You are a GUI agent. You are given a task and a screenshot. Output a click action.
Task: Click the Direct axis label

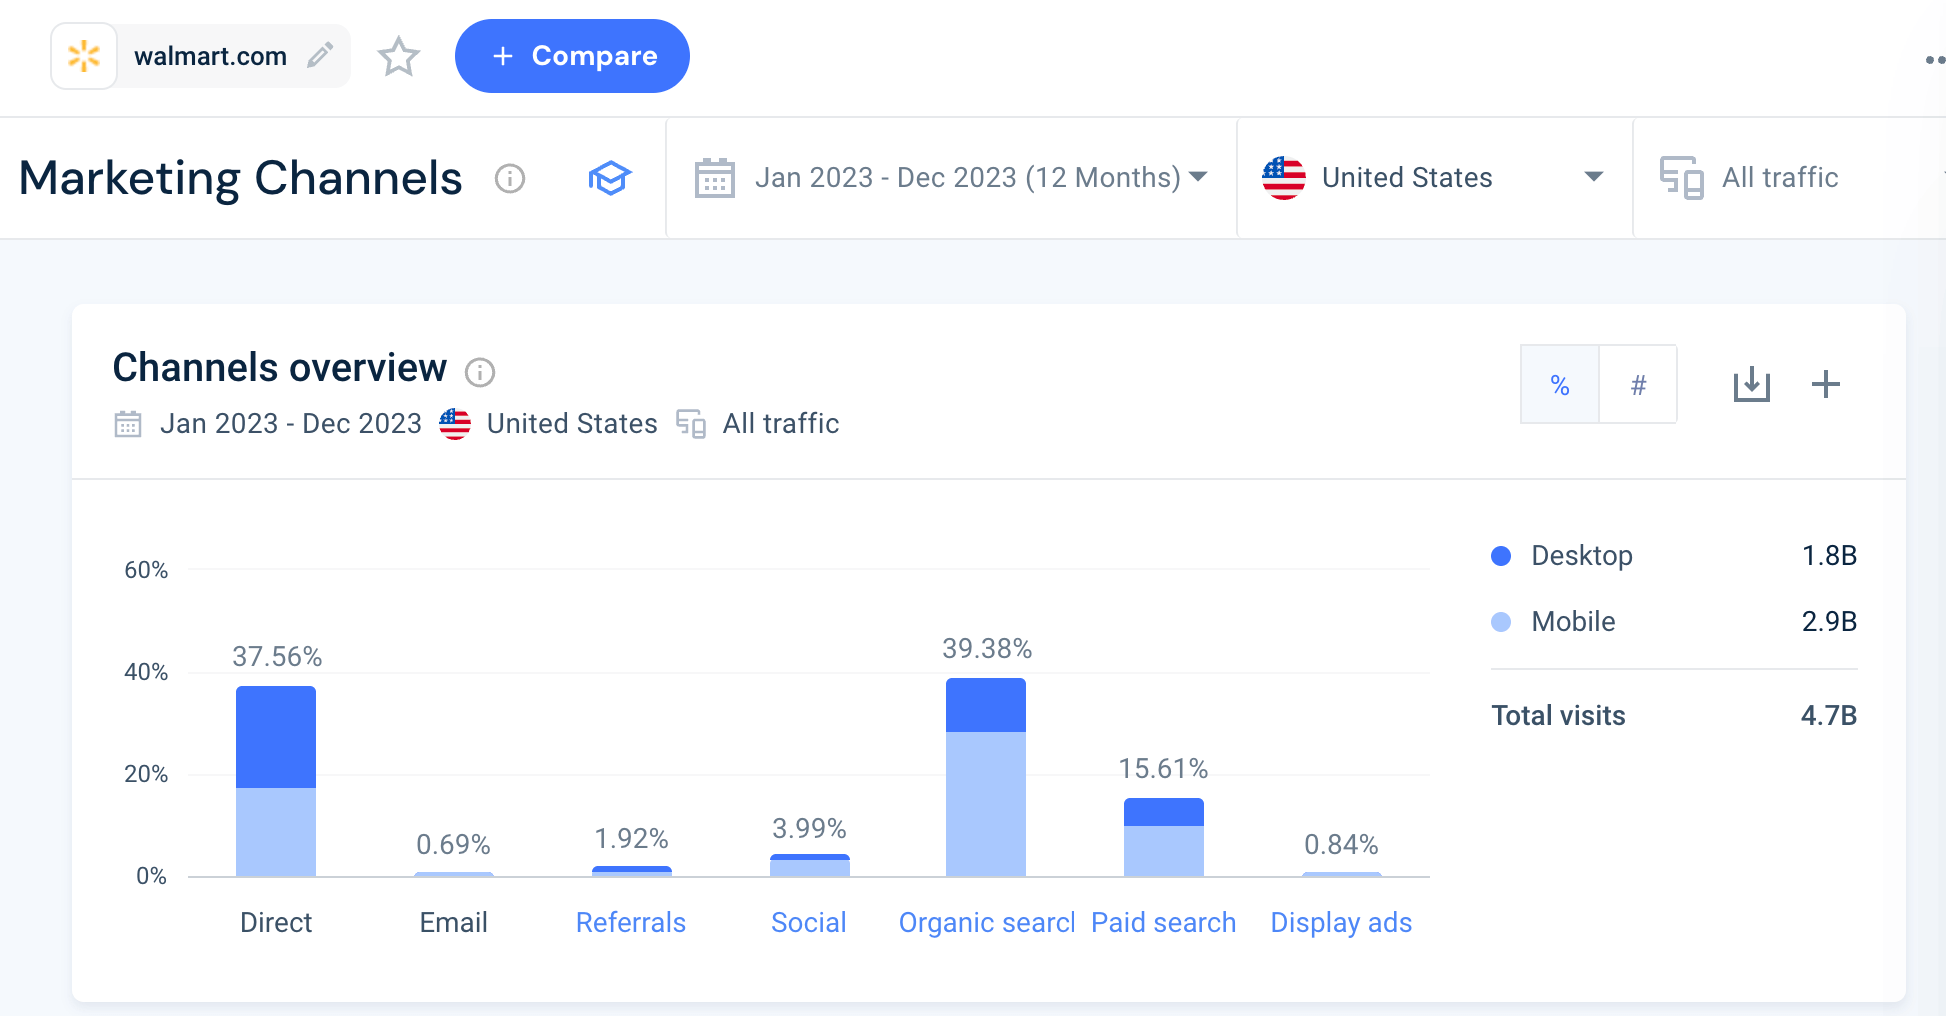276,922
